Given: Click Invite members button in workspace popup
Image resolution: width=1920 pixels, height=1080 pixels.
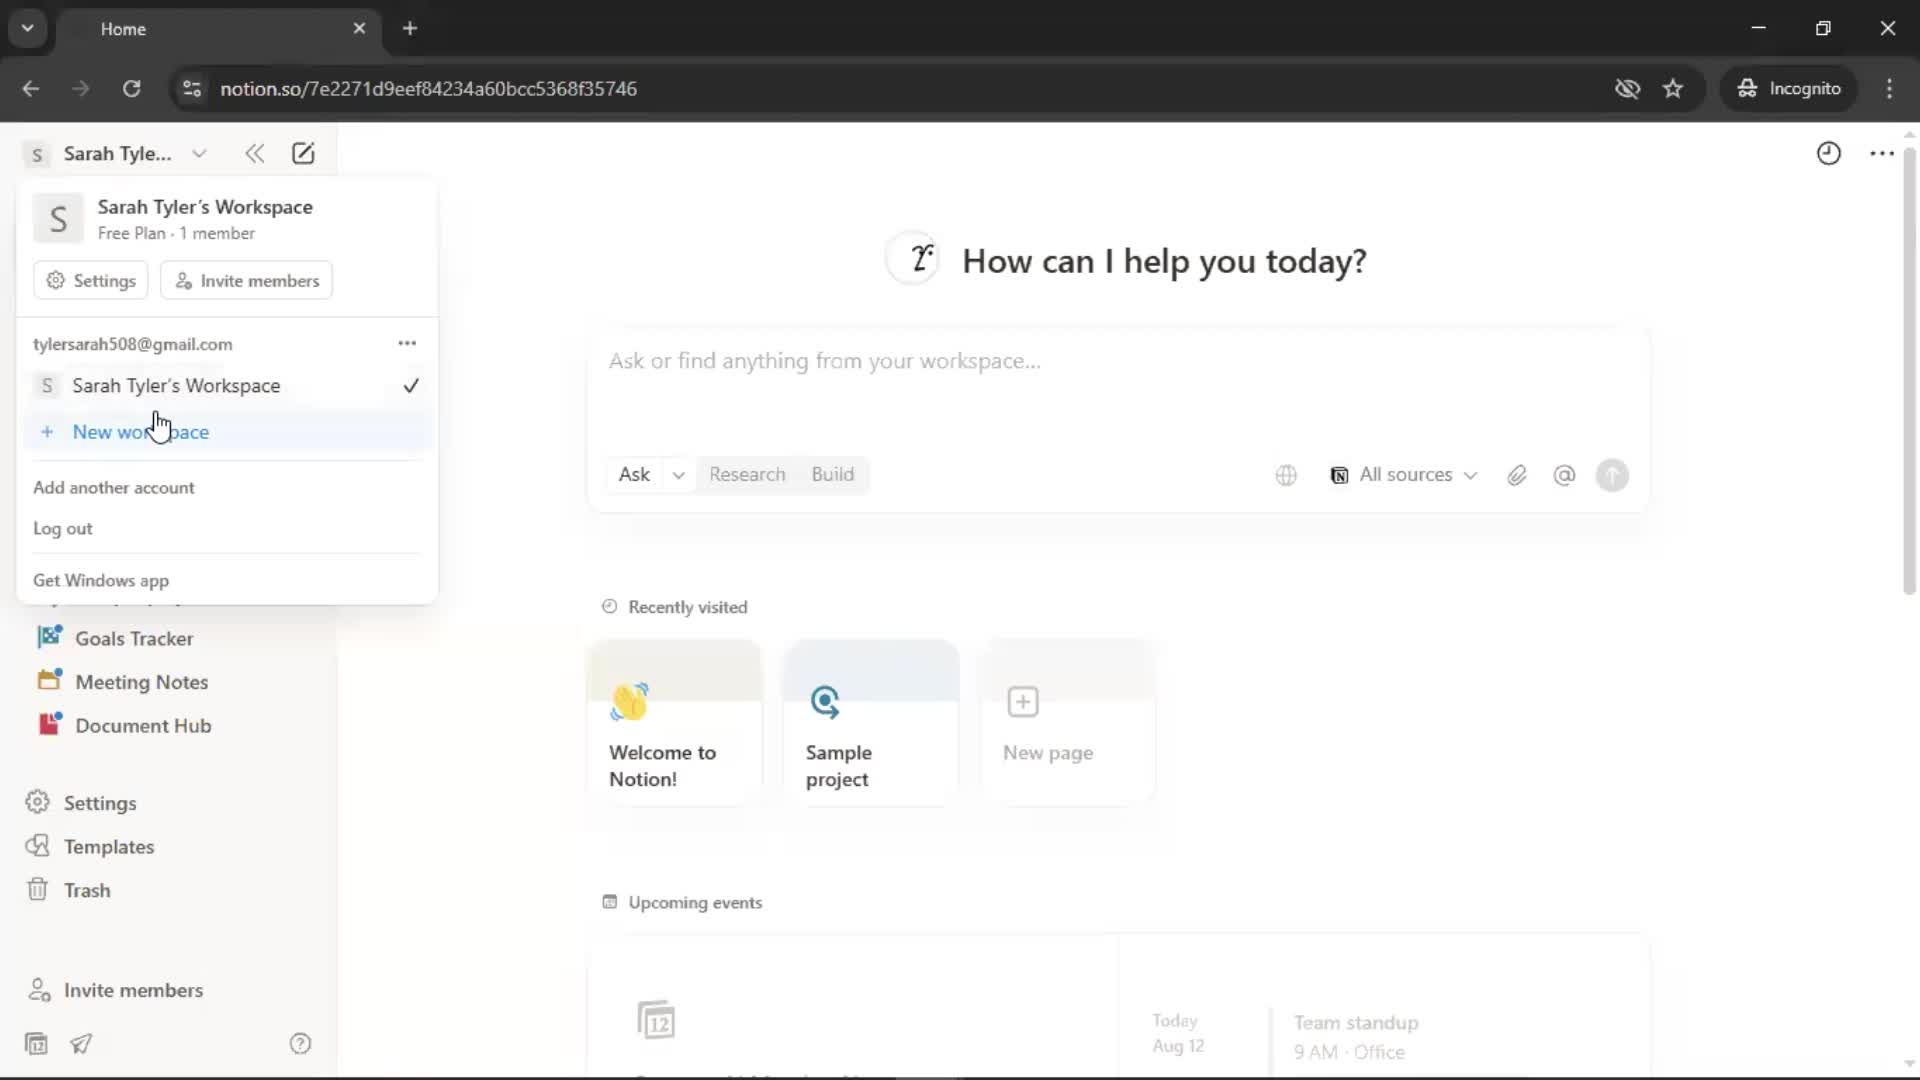Looking at the screenshot, I should (247, 281).
